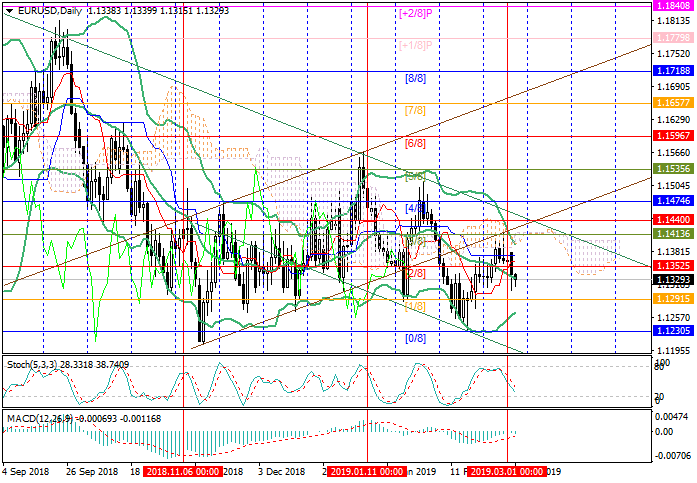This screenshot has width=697, height=483.
Task: Select the orange 1.12915 price label
Action: (x=671, y=298)
